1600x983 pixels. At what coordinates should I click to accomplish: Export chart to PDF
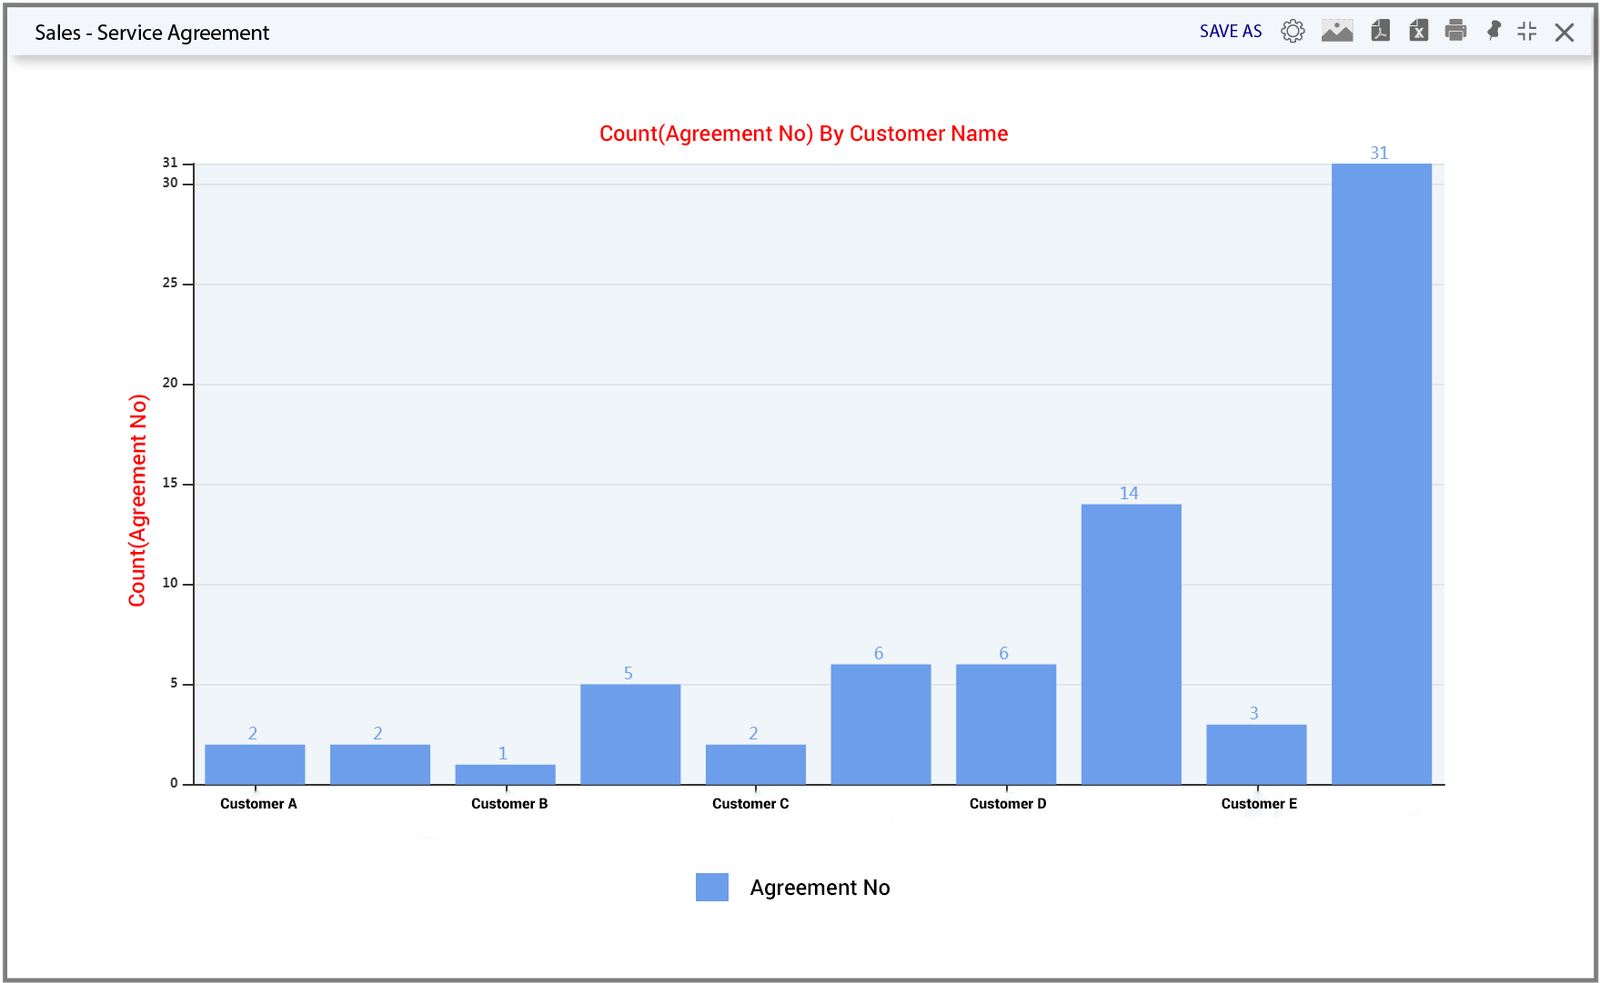(1381, 31)
